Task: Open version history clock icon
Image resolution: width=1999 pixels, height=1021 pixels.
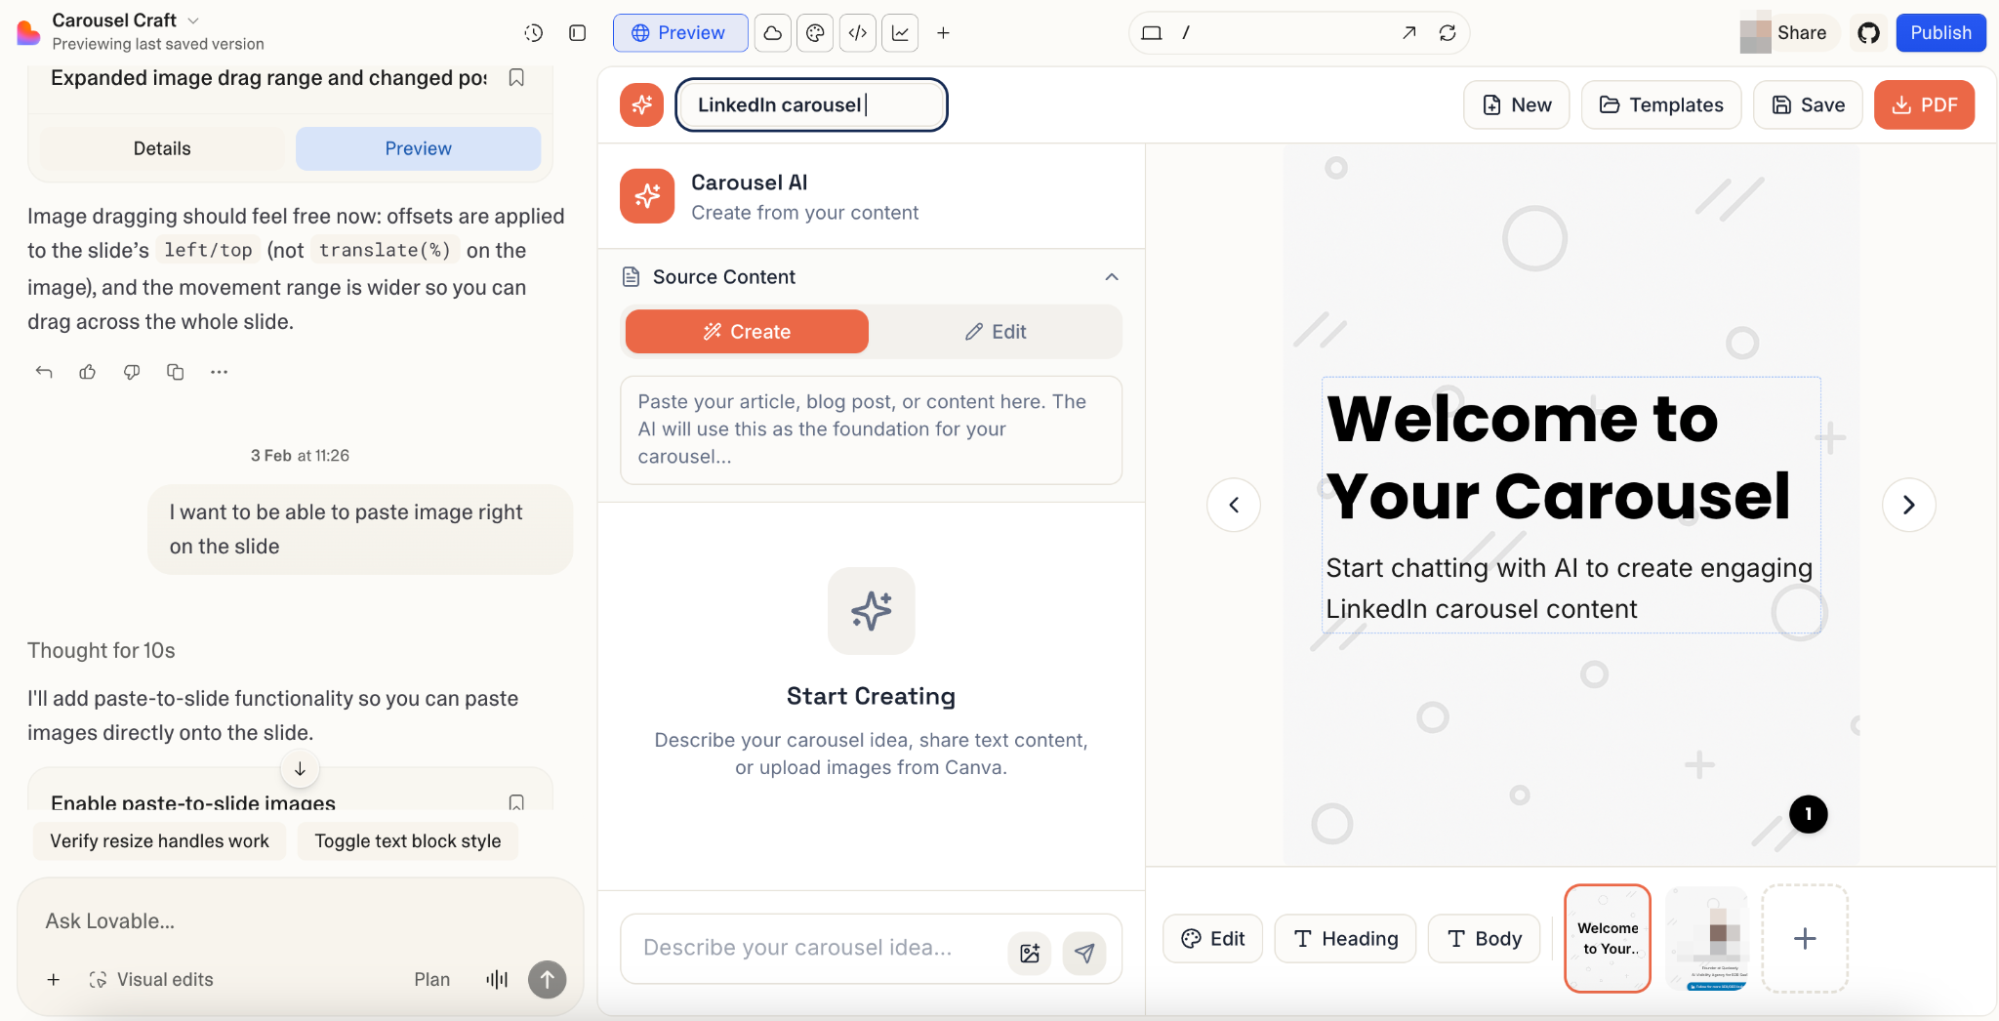Action: 534,33
